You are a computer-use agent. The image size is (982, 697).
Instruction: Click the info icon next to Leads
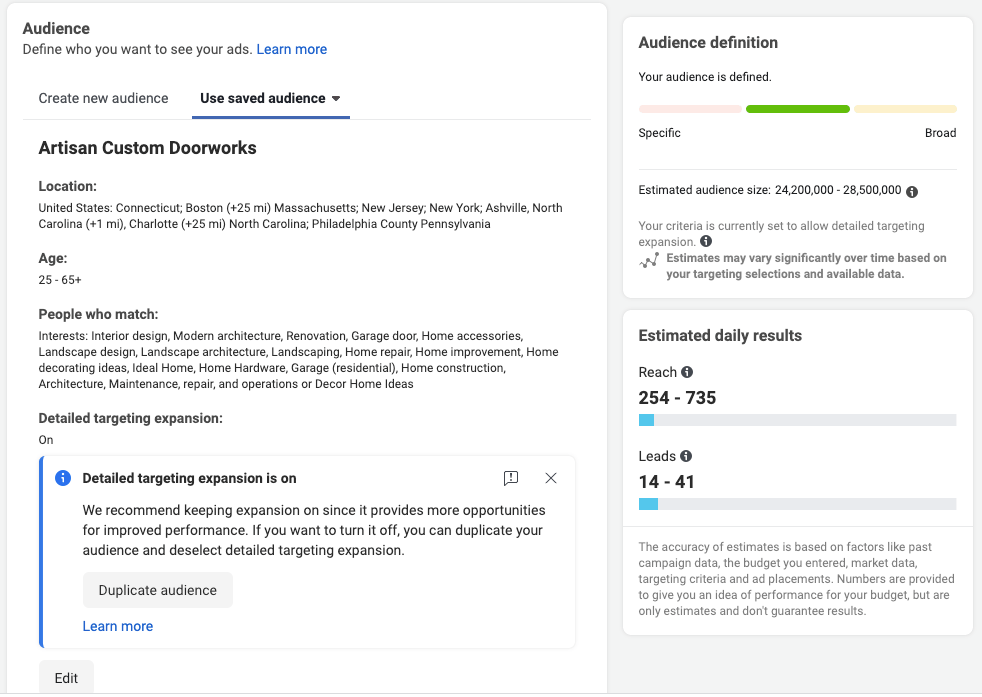(684, 456)
